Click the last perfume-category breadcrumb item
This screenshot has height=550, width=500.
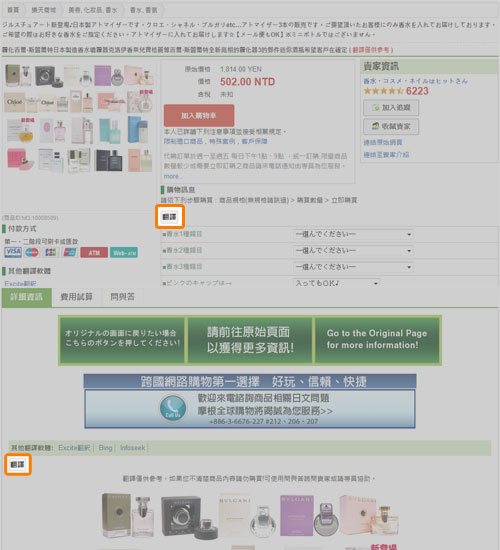144,10
